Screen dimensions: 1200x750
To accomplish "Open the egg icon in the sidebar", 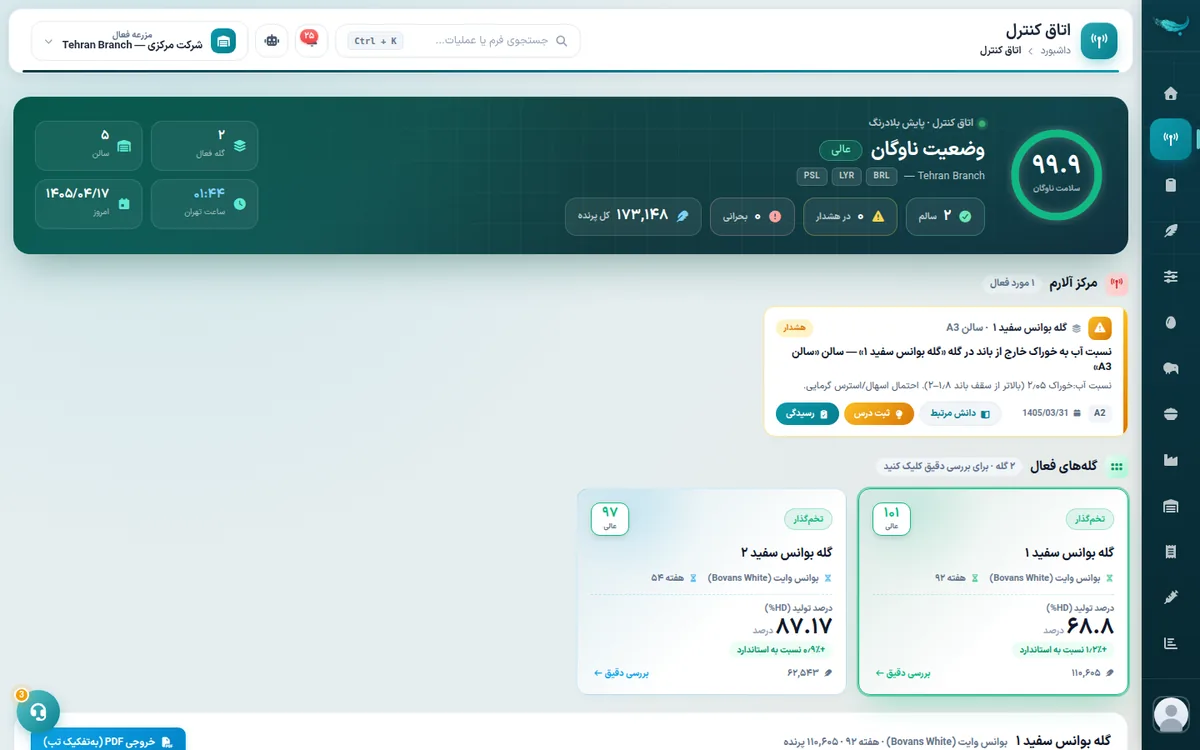I will 1171,322.
